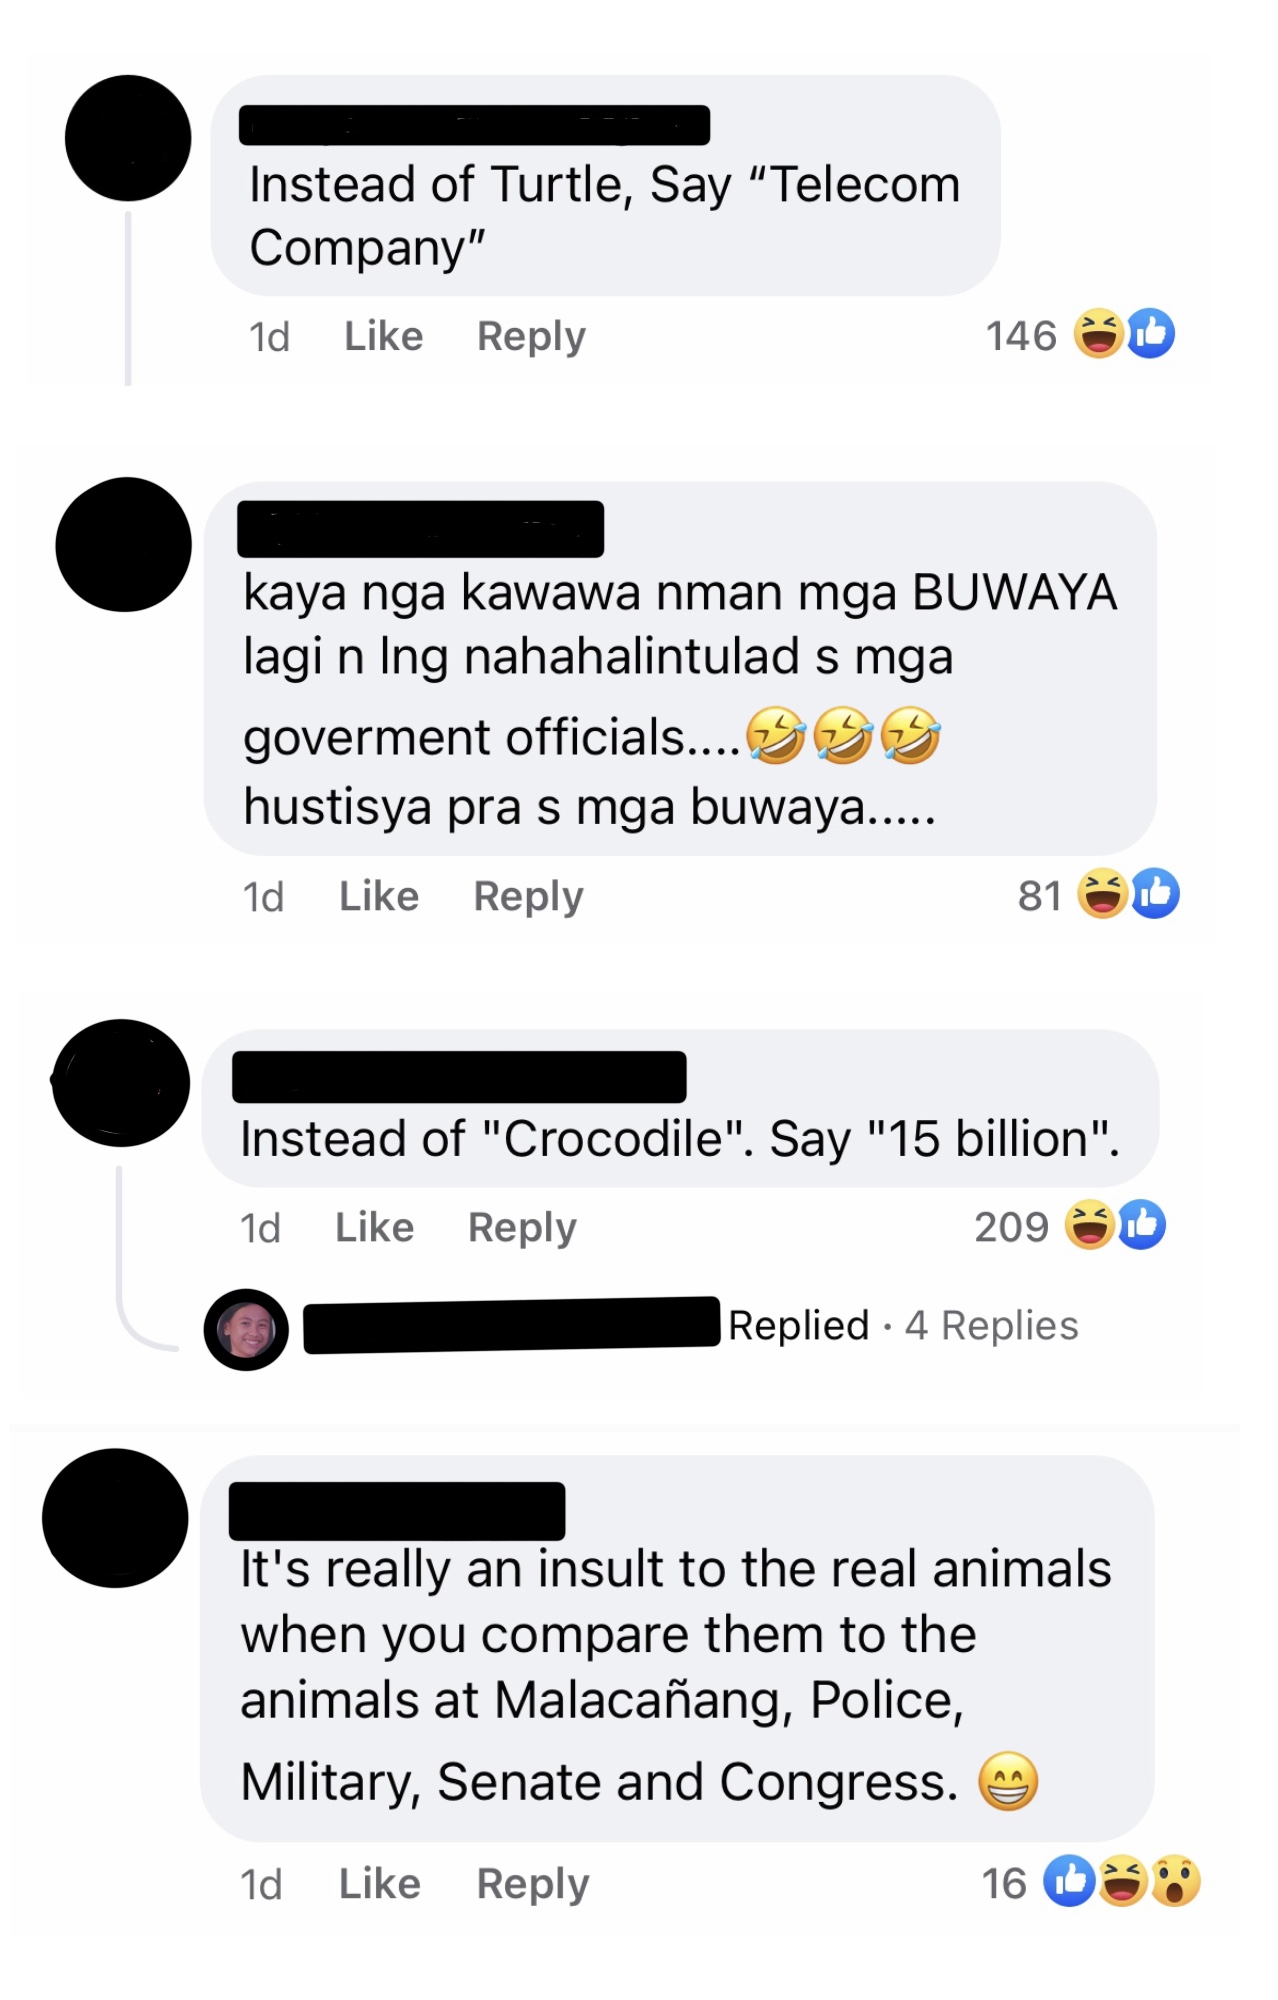Like the Crocodile 15 billion comment
Screen dimensions: 1278x2000
click(x=374, y=1227)
